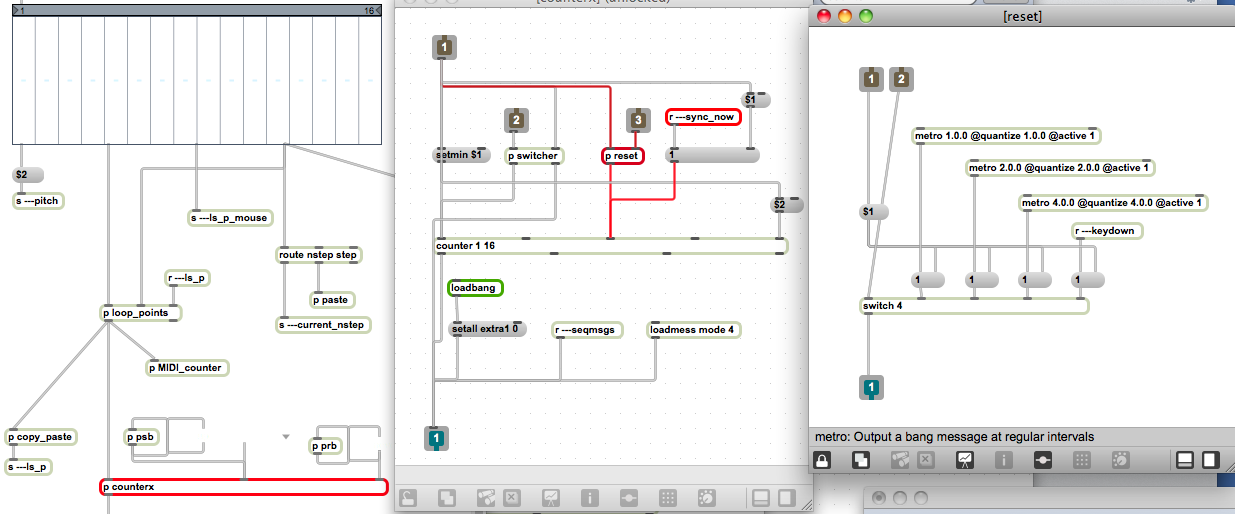Select outlet 1 in the counterx patcher
The width and height of the screenshot is (1235, 514).
[437, 438]
